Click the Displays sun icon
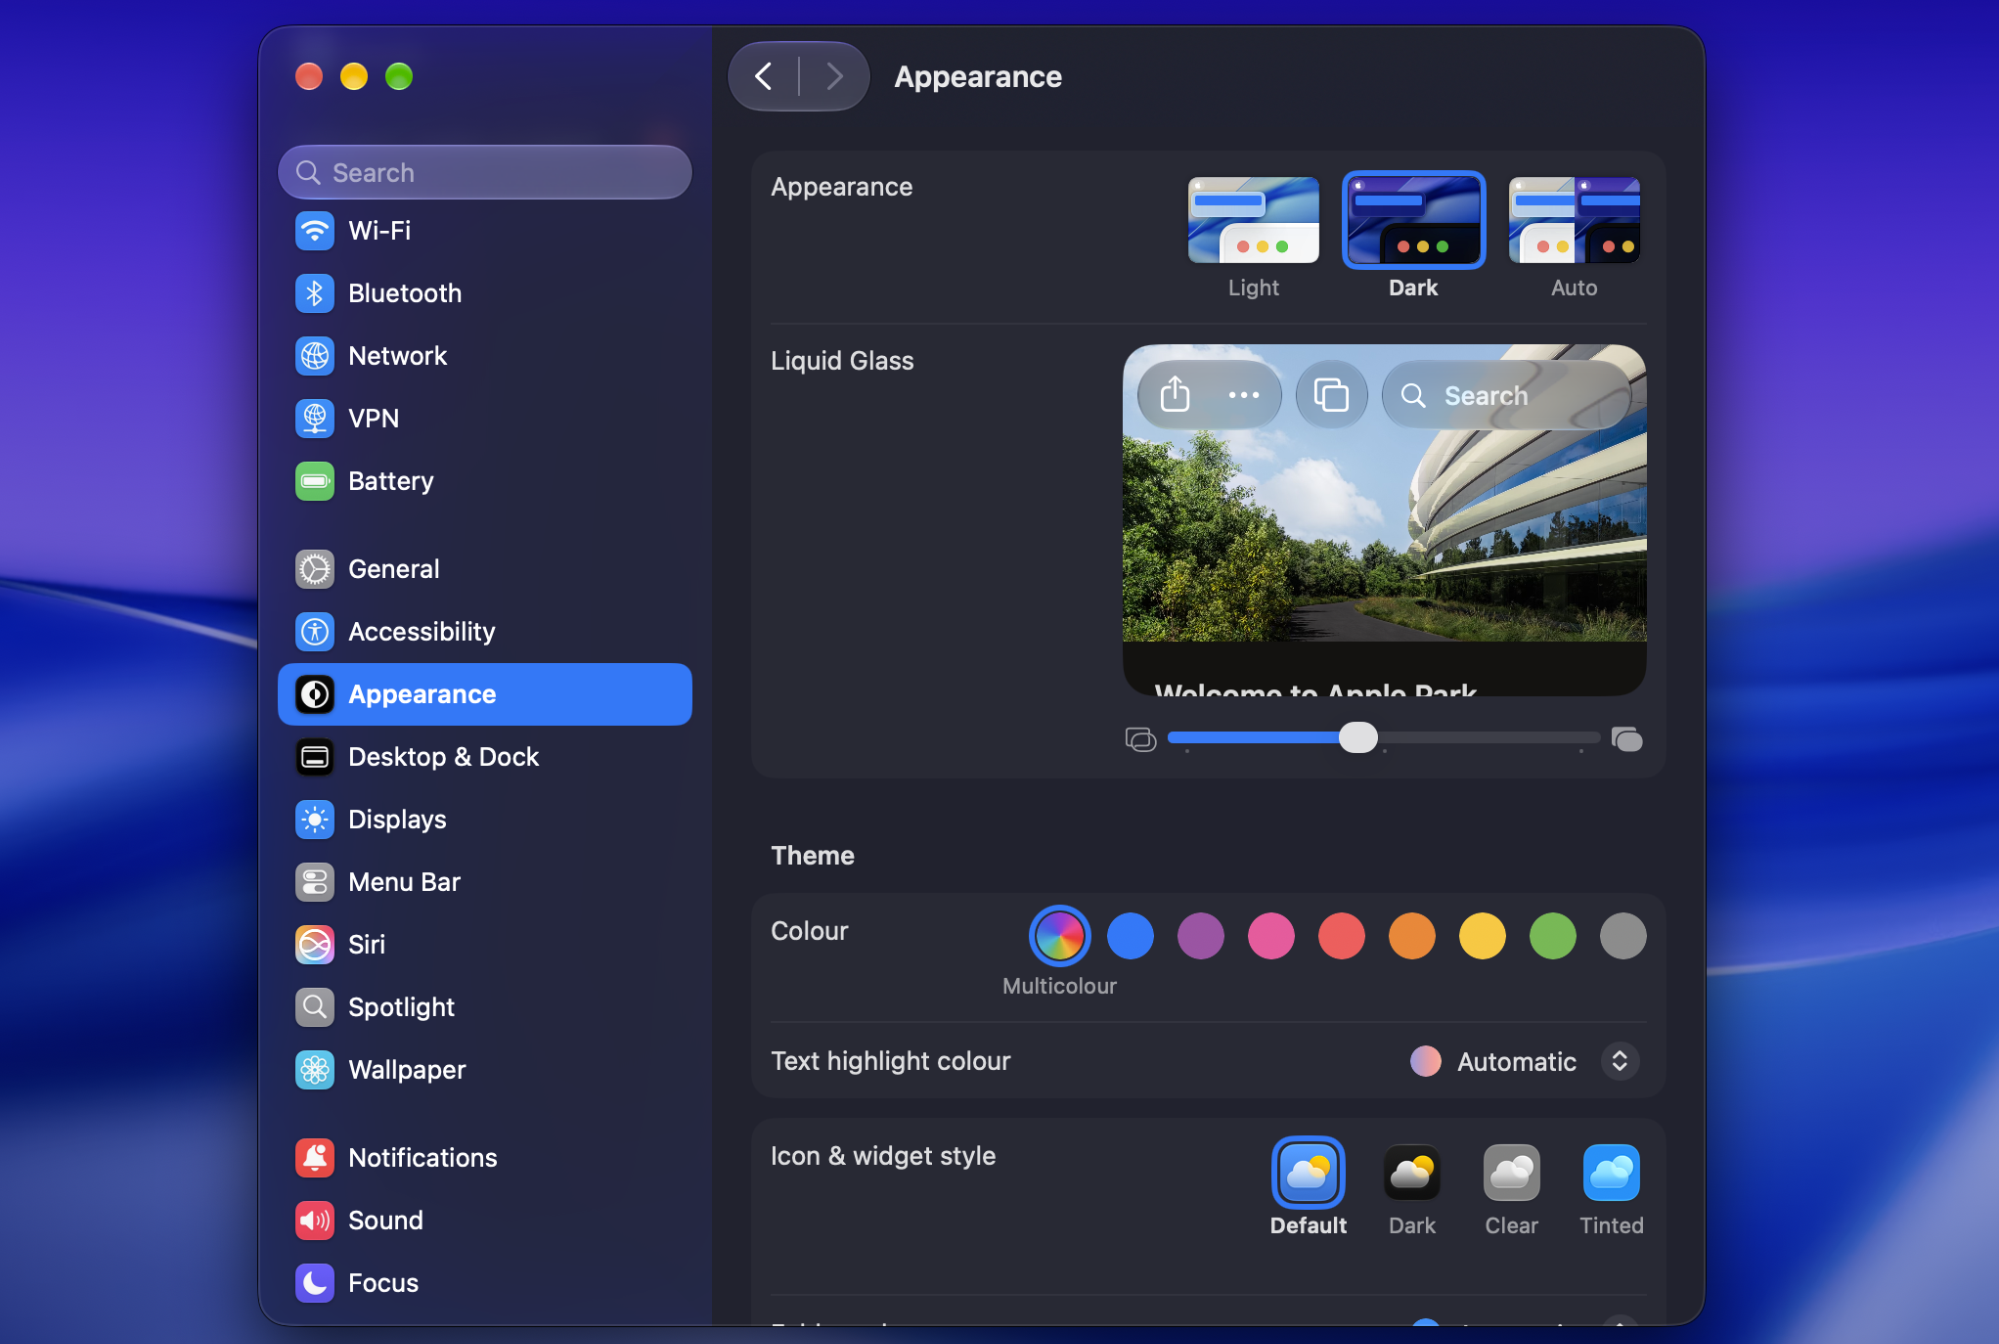Viewport: 1999px width, 1344px height. [315, 820]
